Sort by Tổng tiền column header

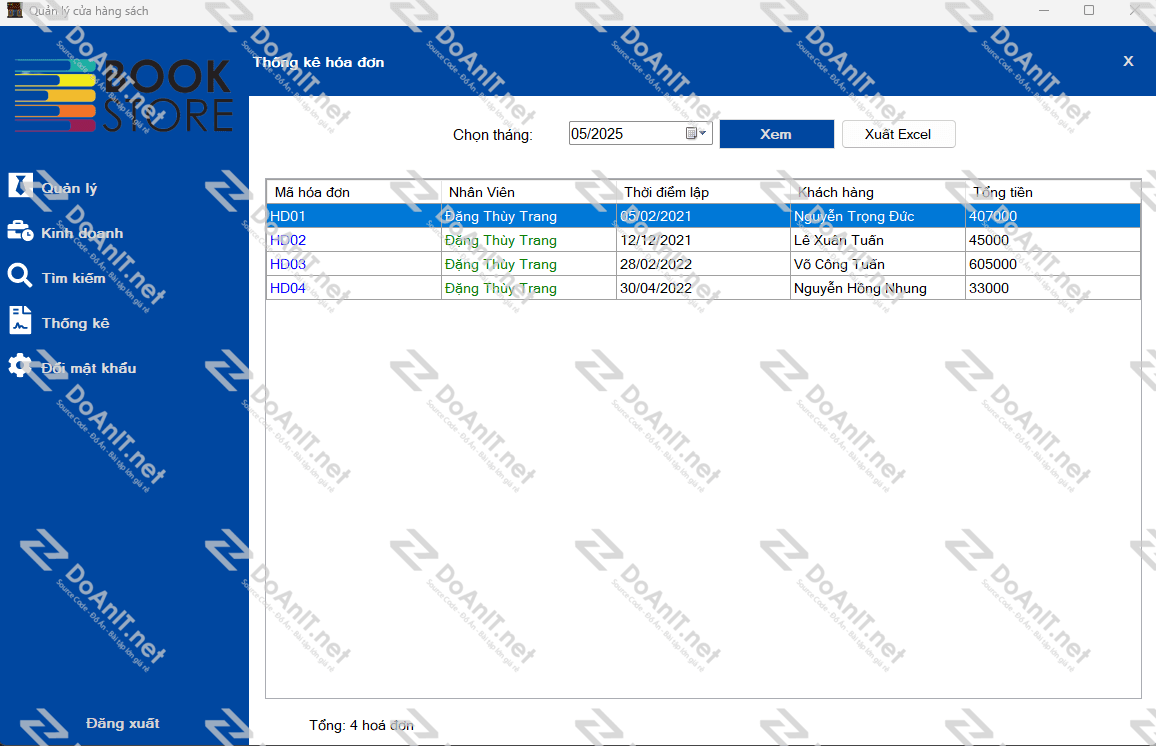(x=1052, y=192)
